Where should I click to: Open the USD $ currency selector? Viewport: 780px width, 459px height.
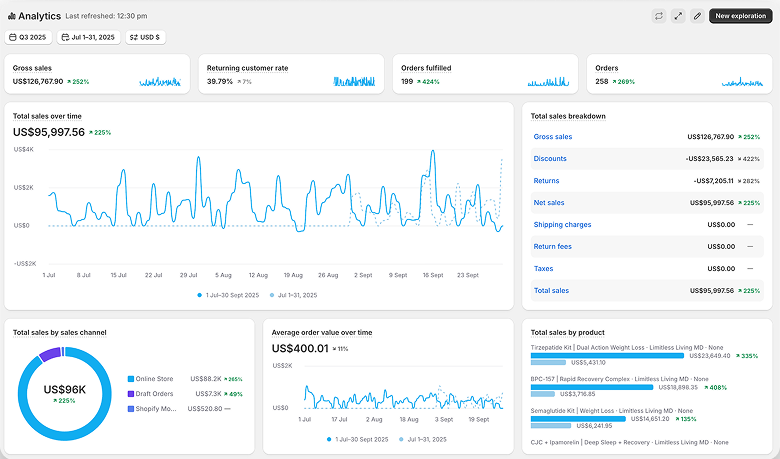(x=145, y=37)
